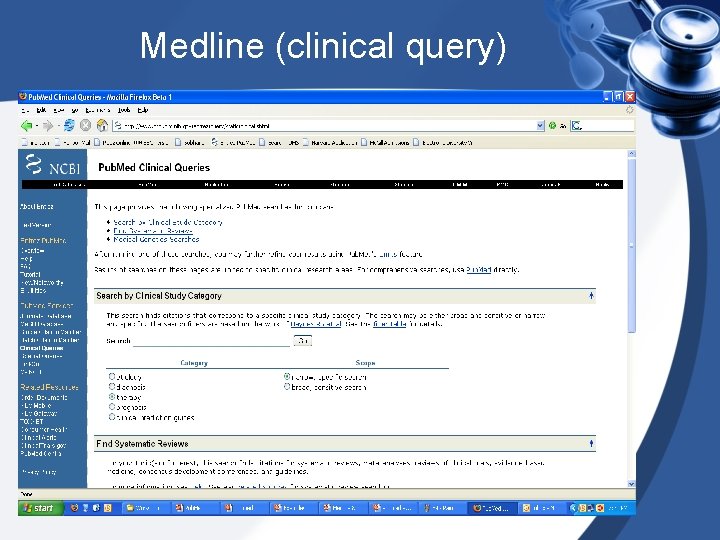
Task: Click the browser Forward arrow button
Action: (x=47, y=125)
